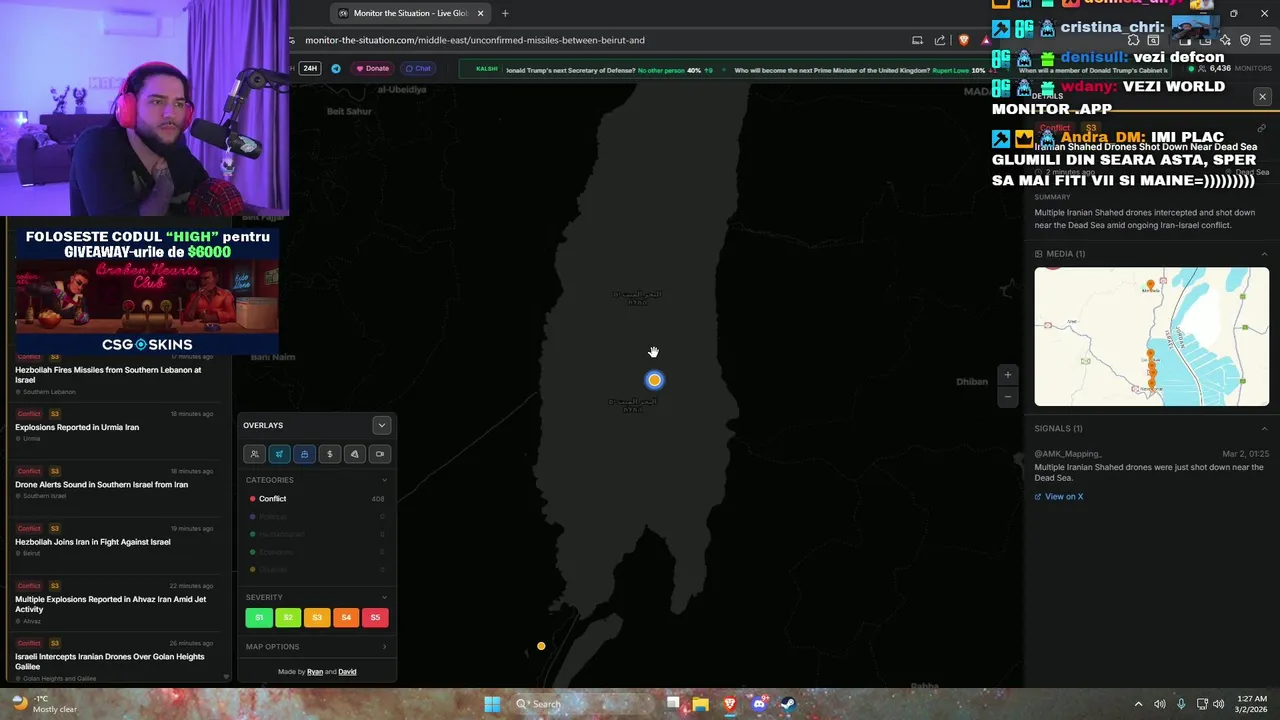
Task: Open Ryan's credit link
Action: [x=314, y=672]
